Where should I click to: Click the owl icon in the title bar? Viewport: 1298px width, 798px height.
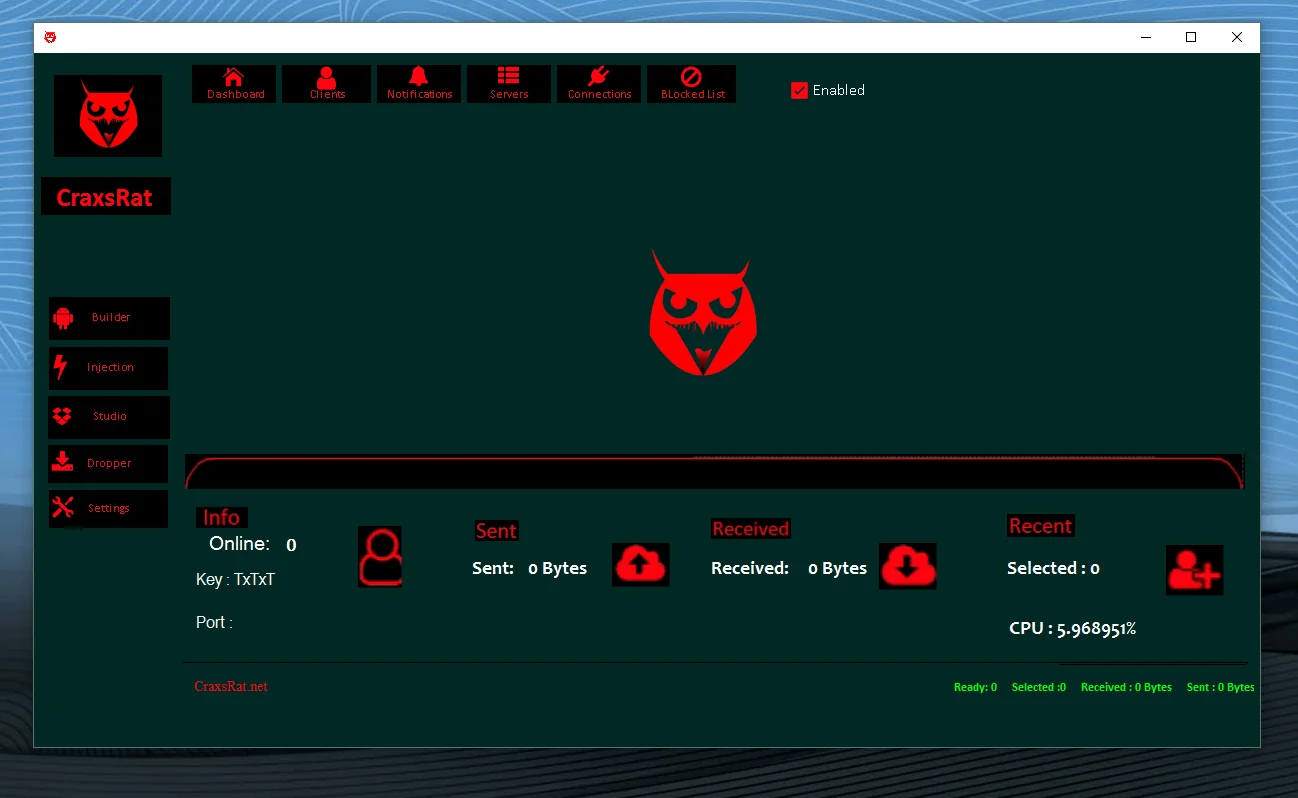[50, 36]
